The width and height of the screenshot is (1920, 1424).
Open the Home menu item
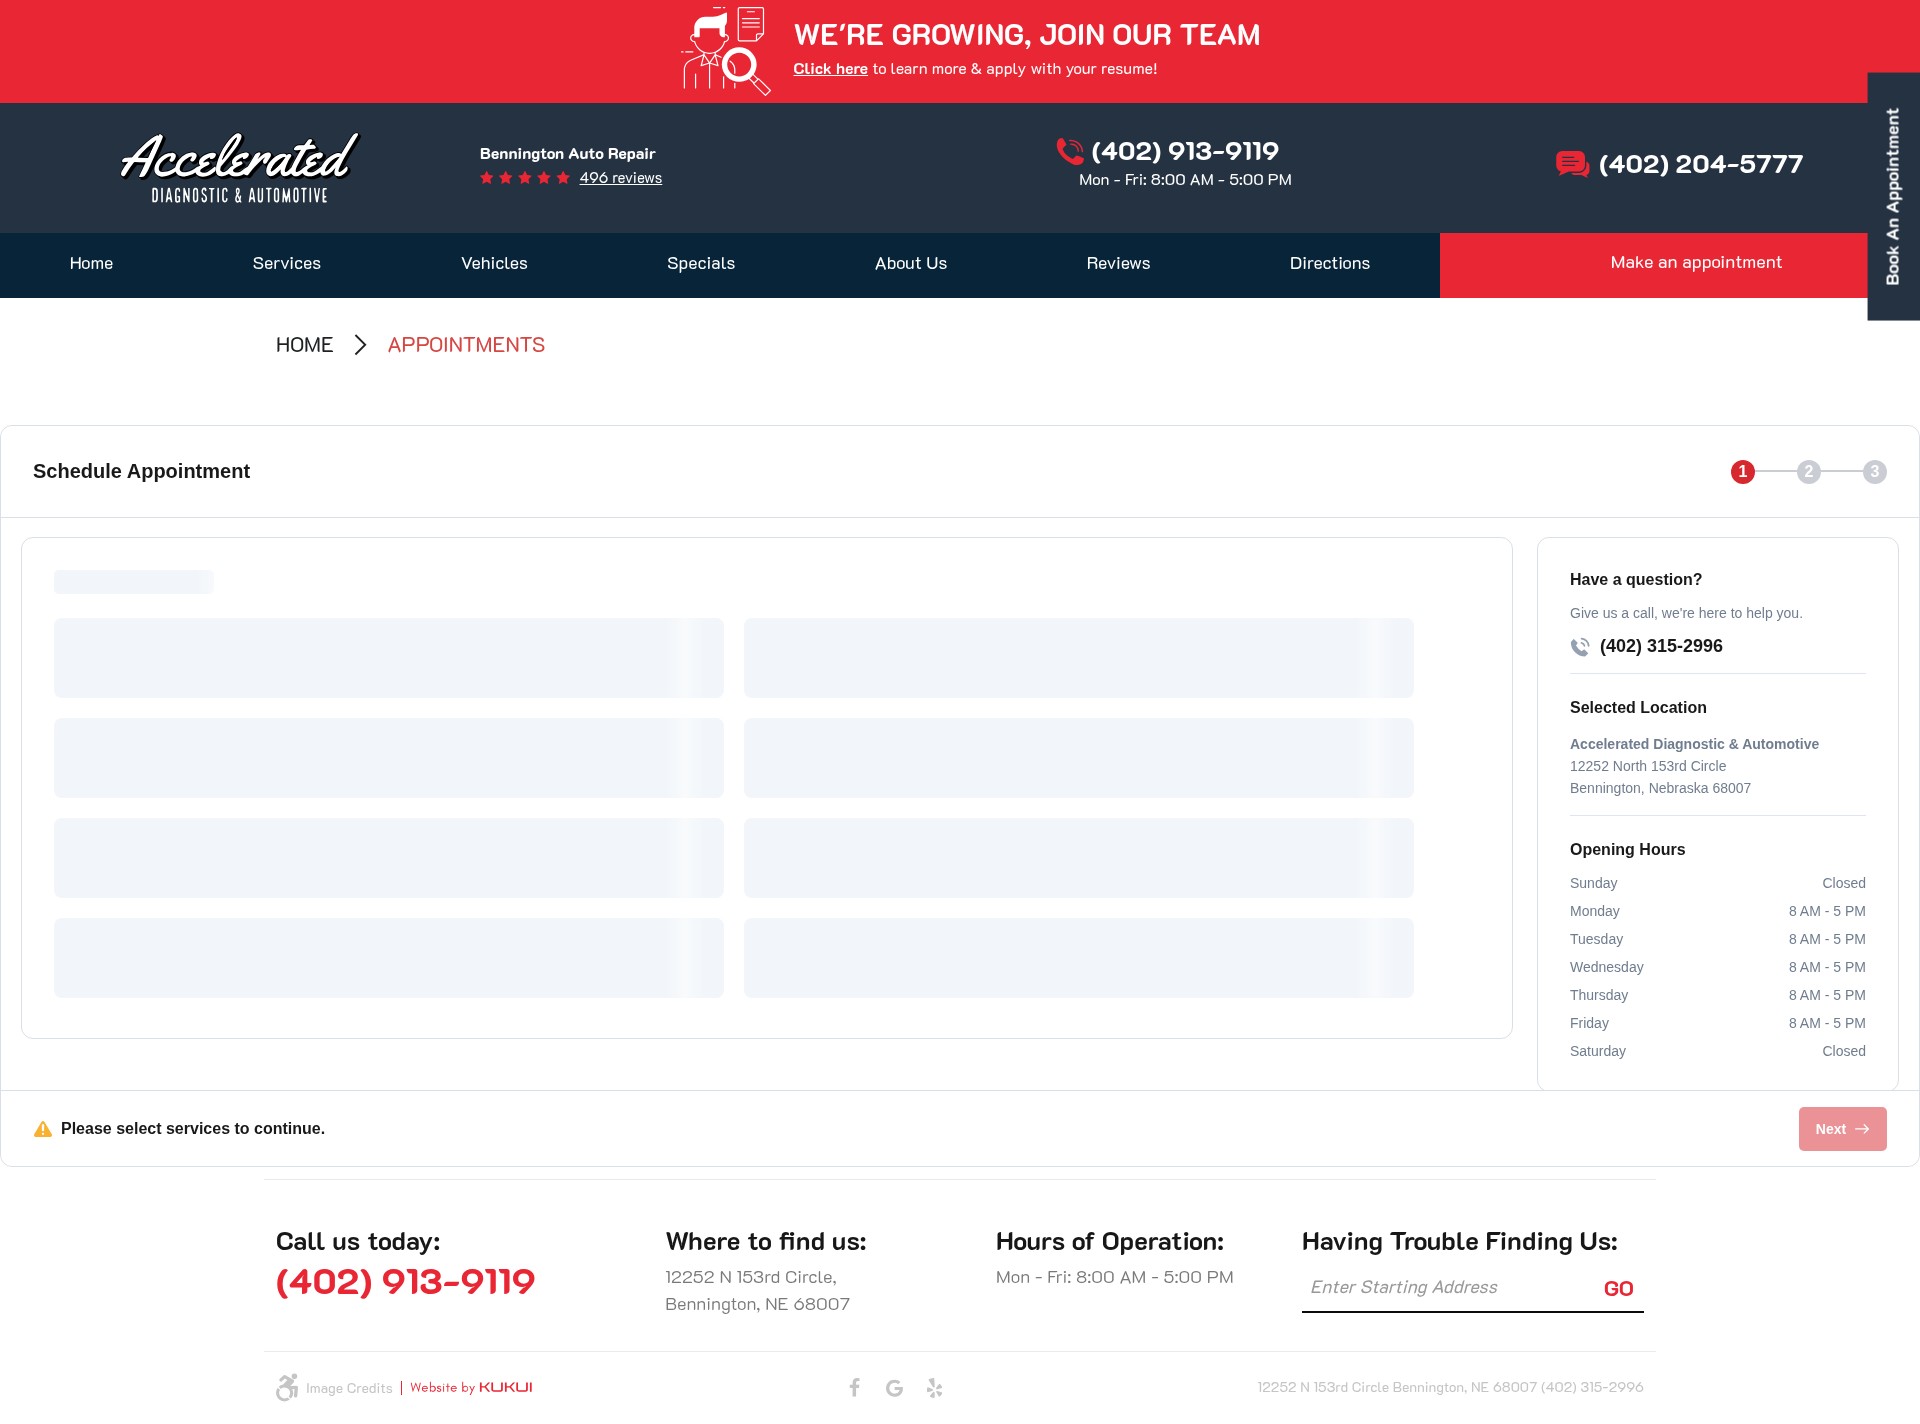click(91, 264)
